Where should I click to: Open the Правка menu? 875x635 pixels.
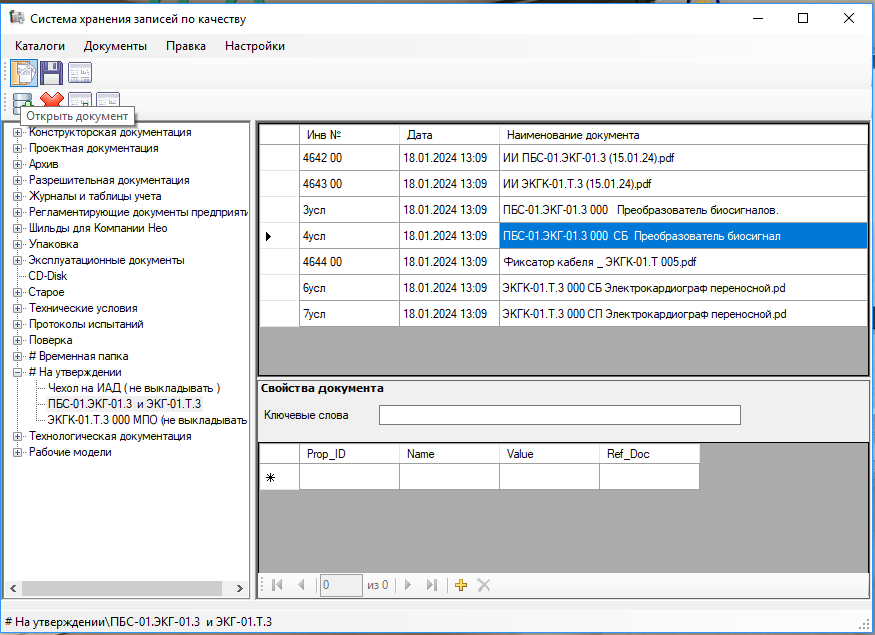[186, 46]
